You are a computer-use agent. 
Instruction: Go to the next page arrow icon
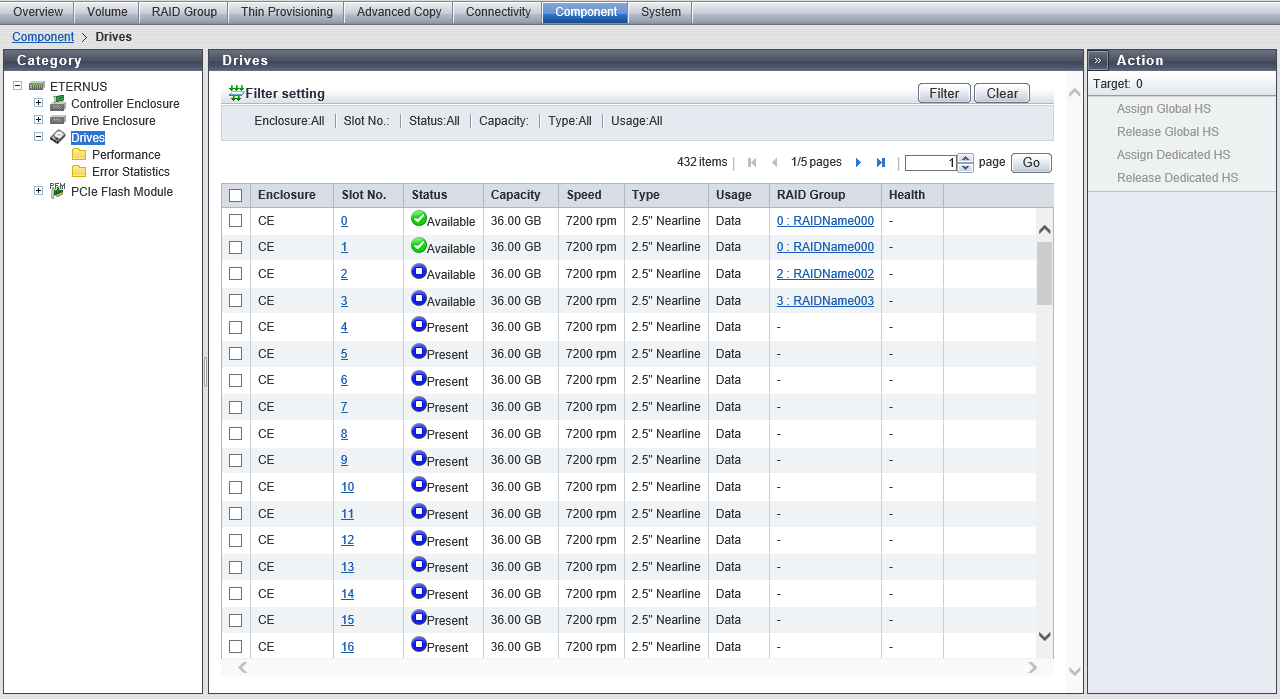858,163
